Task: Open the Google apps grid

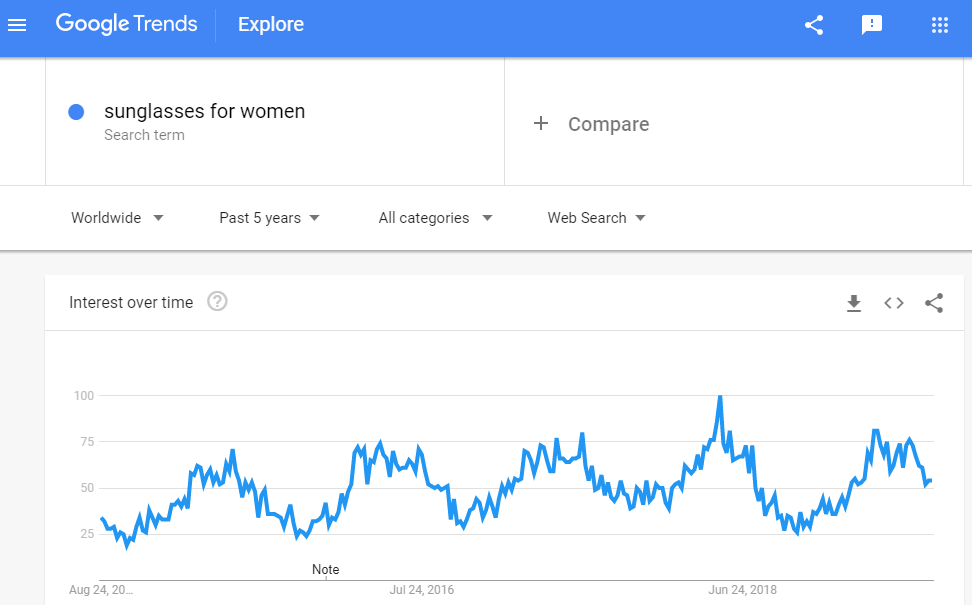Action: 940,25
